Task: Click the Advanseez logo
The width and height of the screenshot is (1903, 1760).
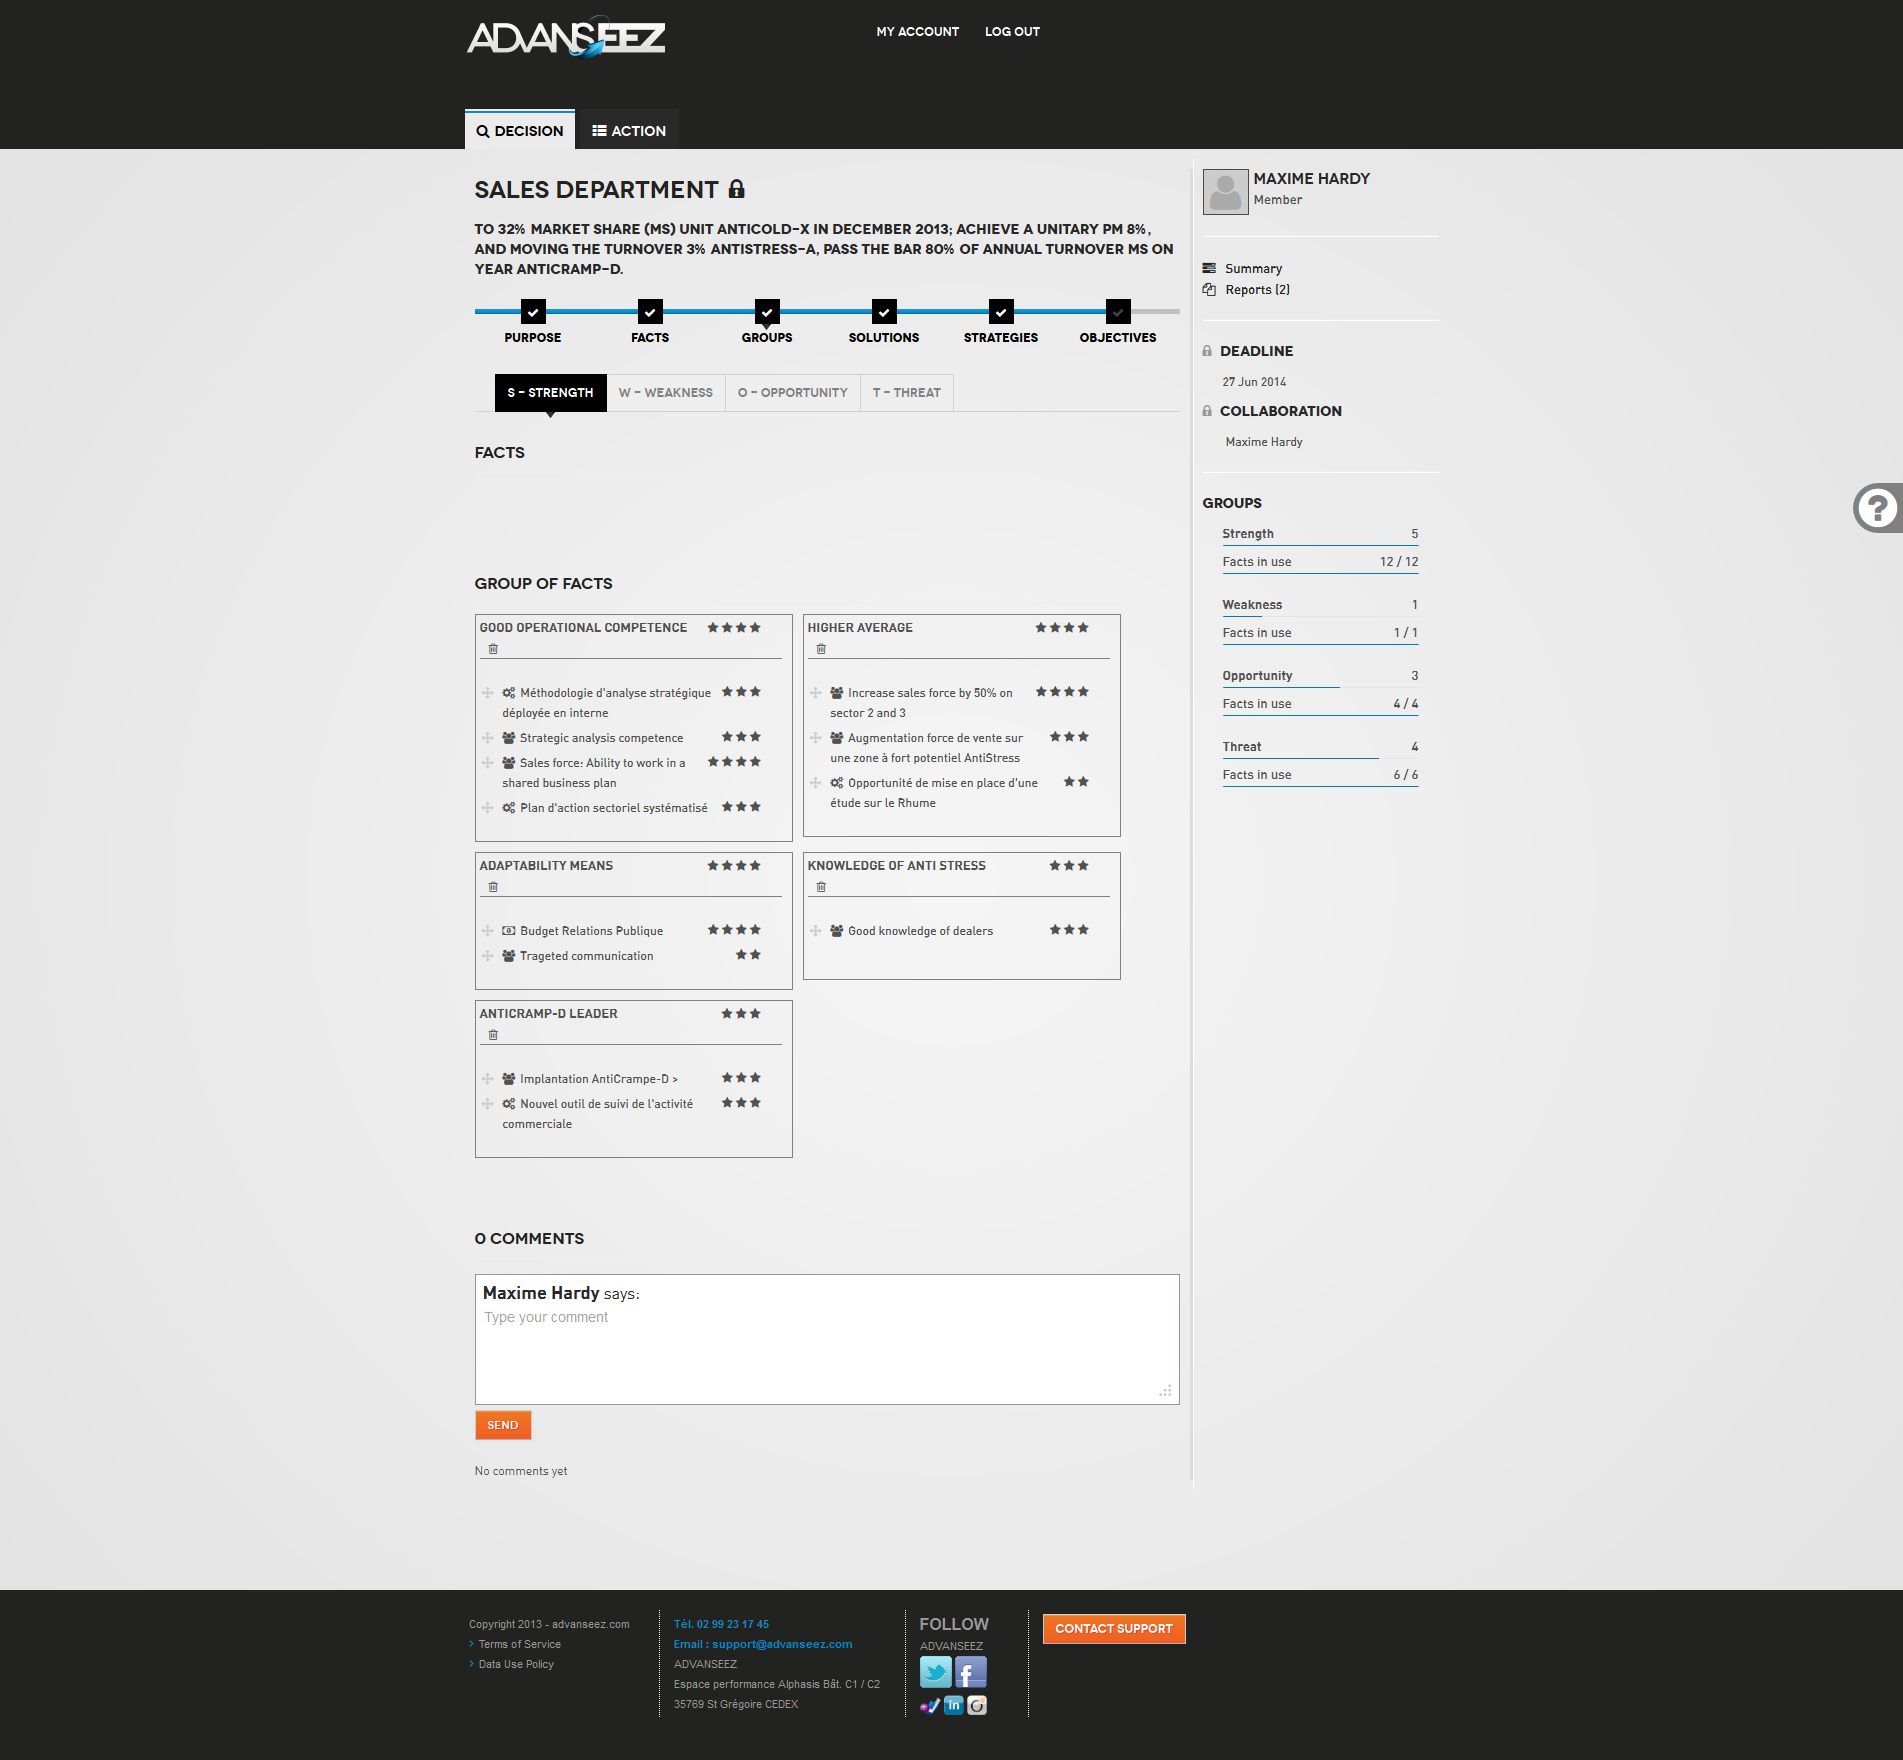Action: click(x=566, y=37)
